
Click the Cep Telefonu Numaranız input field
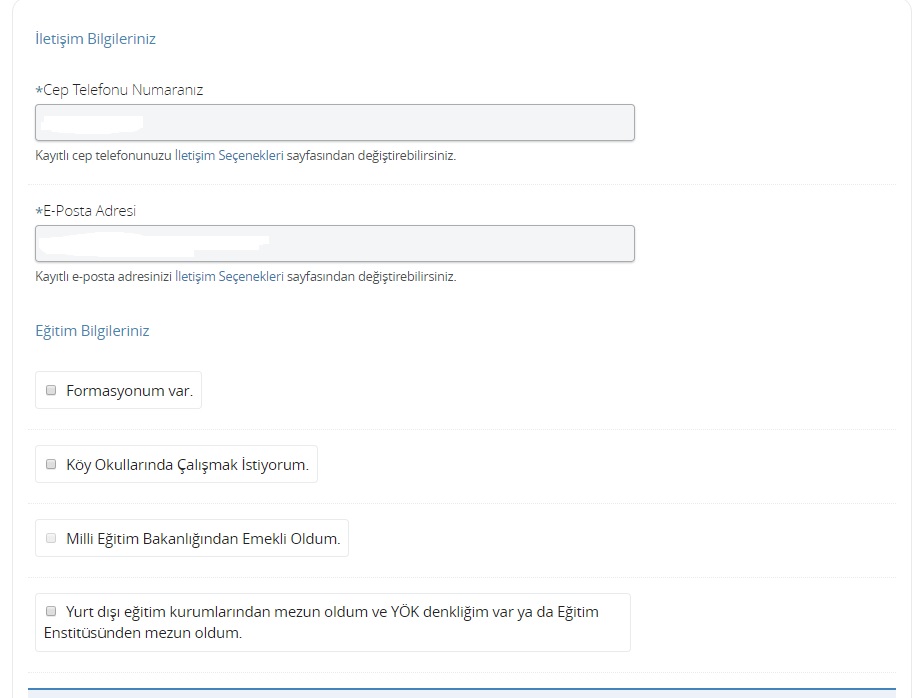(400, 122)
